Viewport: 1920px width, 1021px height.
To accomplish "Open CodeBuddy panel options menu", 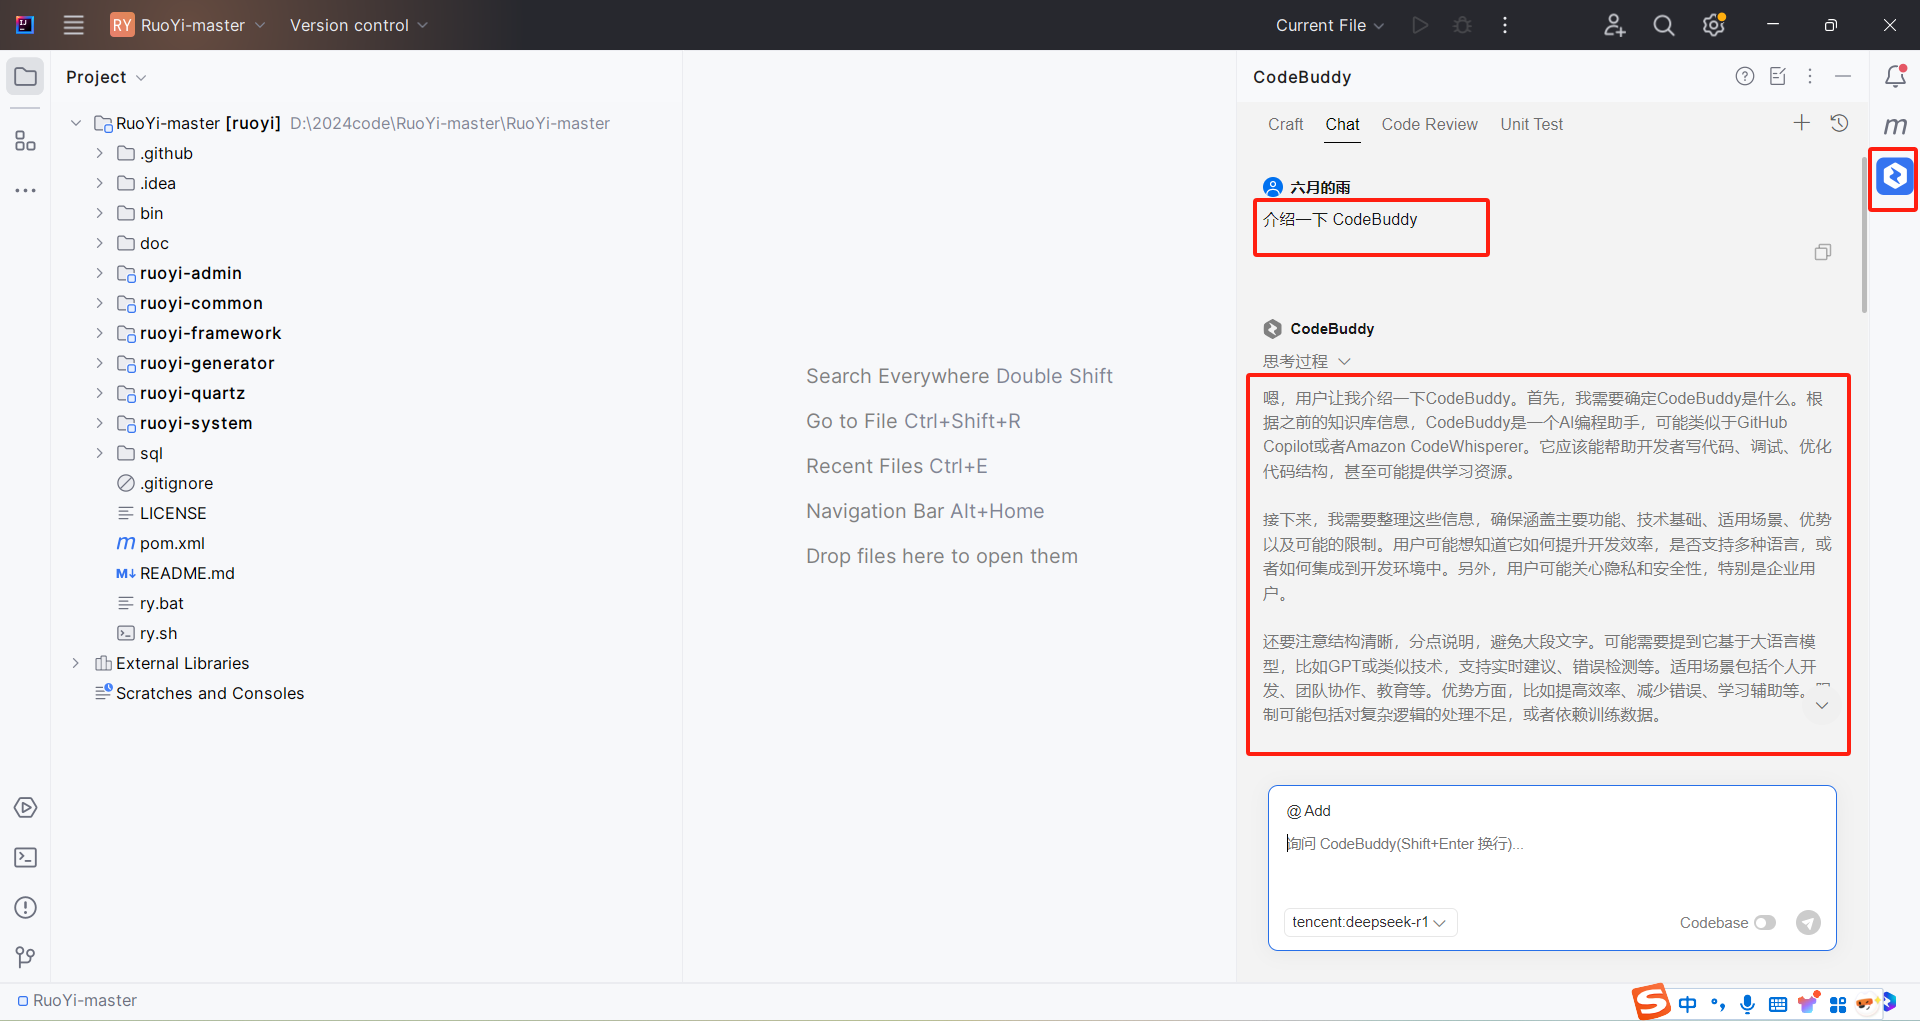I will coord(1810,76).
